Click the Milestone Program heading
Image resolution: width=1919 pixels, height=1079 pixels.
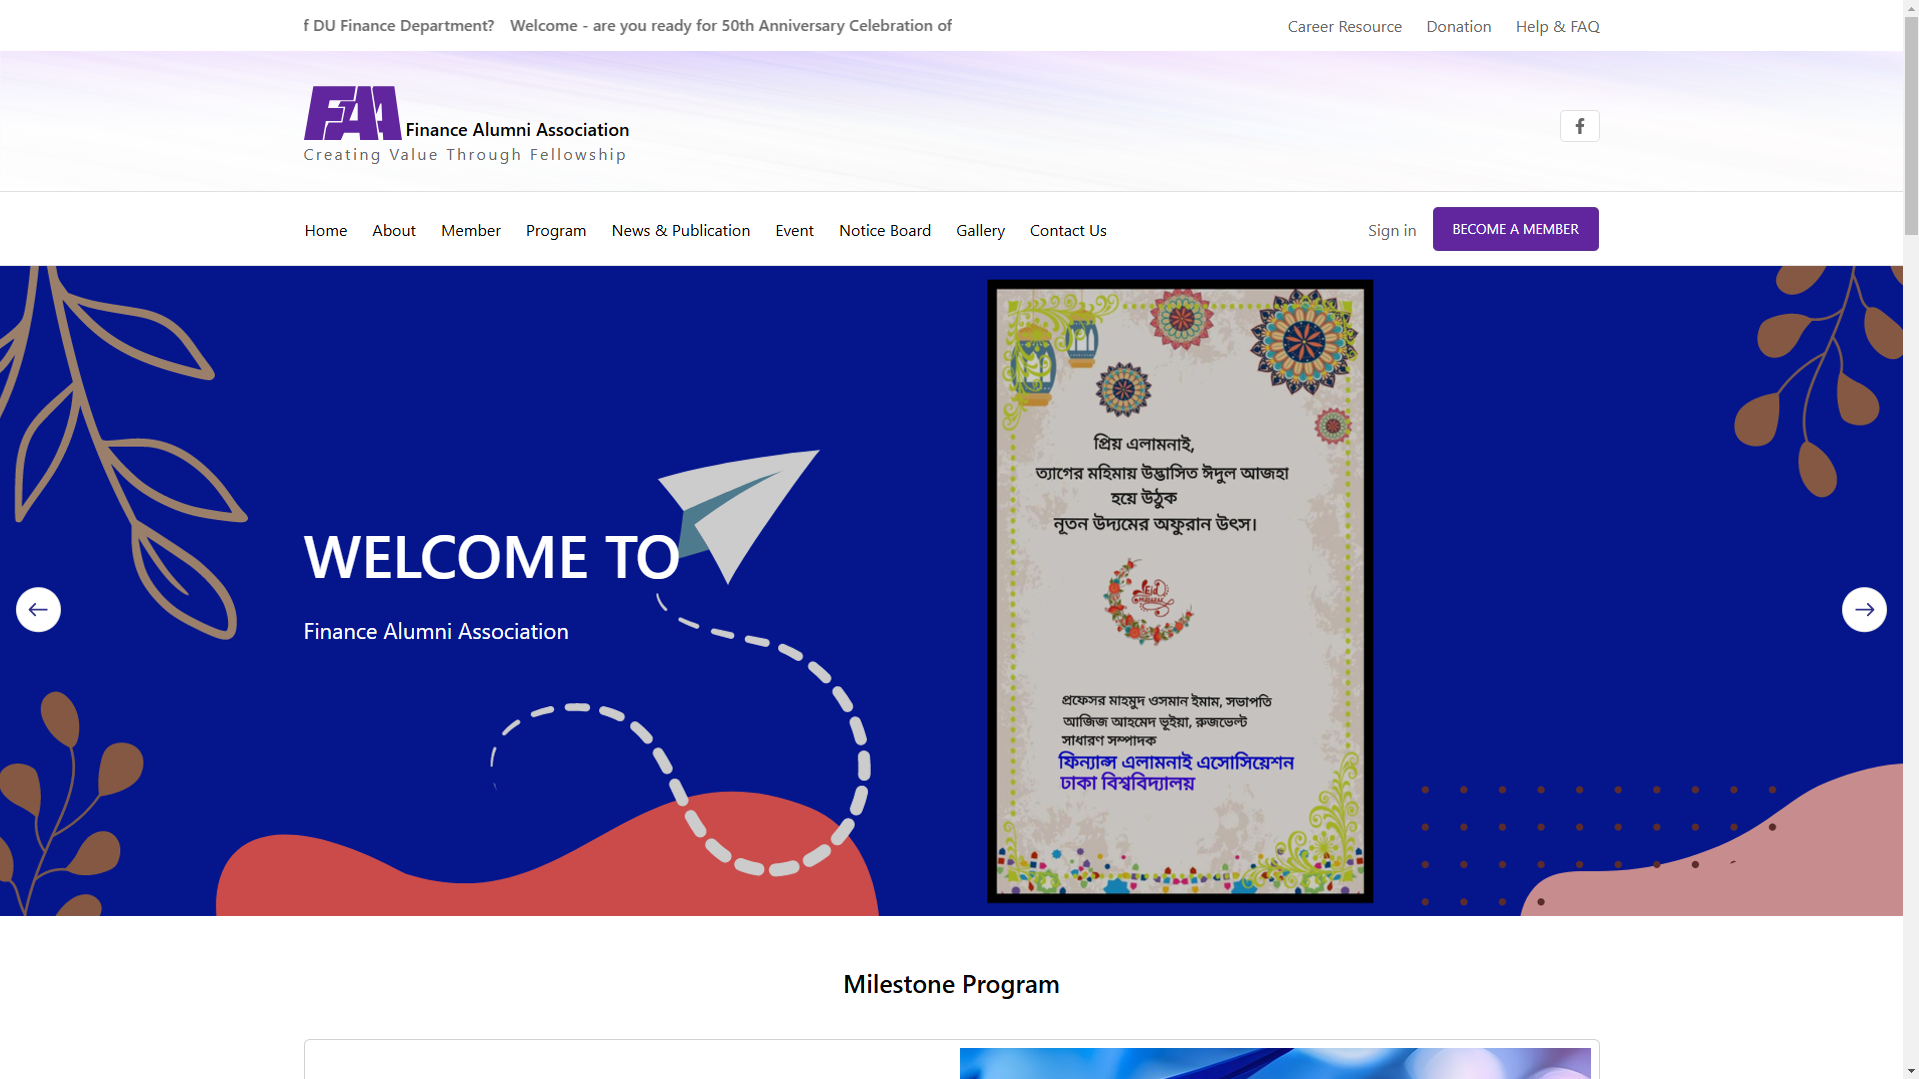point(951,984)
